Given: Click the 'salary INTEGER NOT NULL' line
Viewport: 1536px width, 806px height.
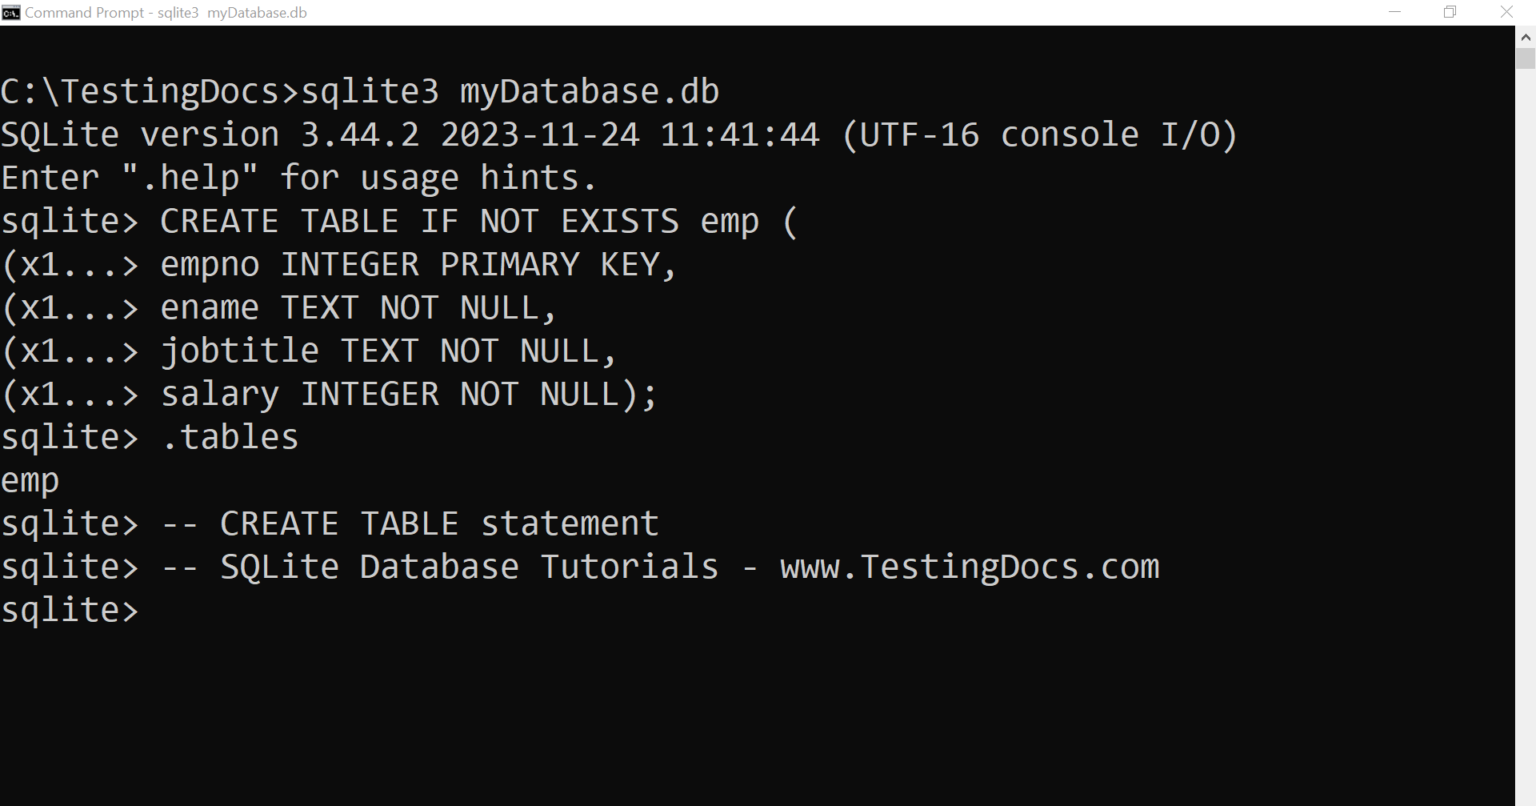Looking at the screenshot, I should [329, 394].
